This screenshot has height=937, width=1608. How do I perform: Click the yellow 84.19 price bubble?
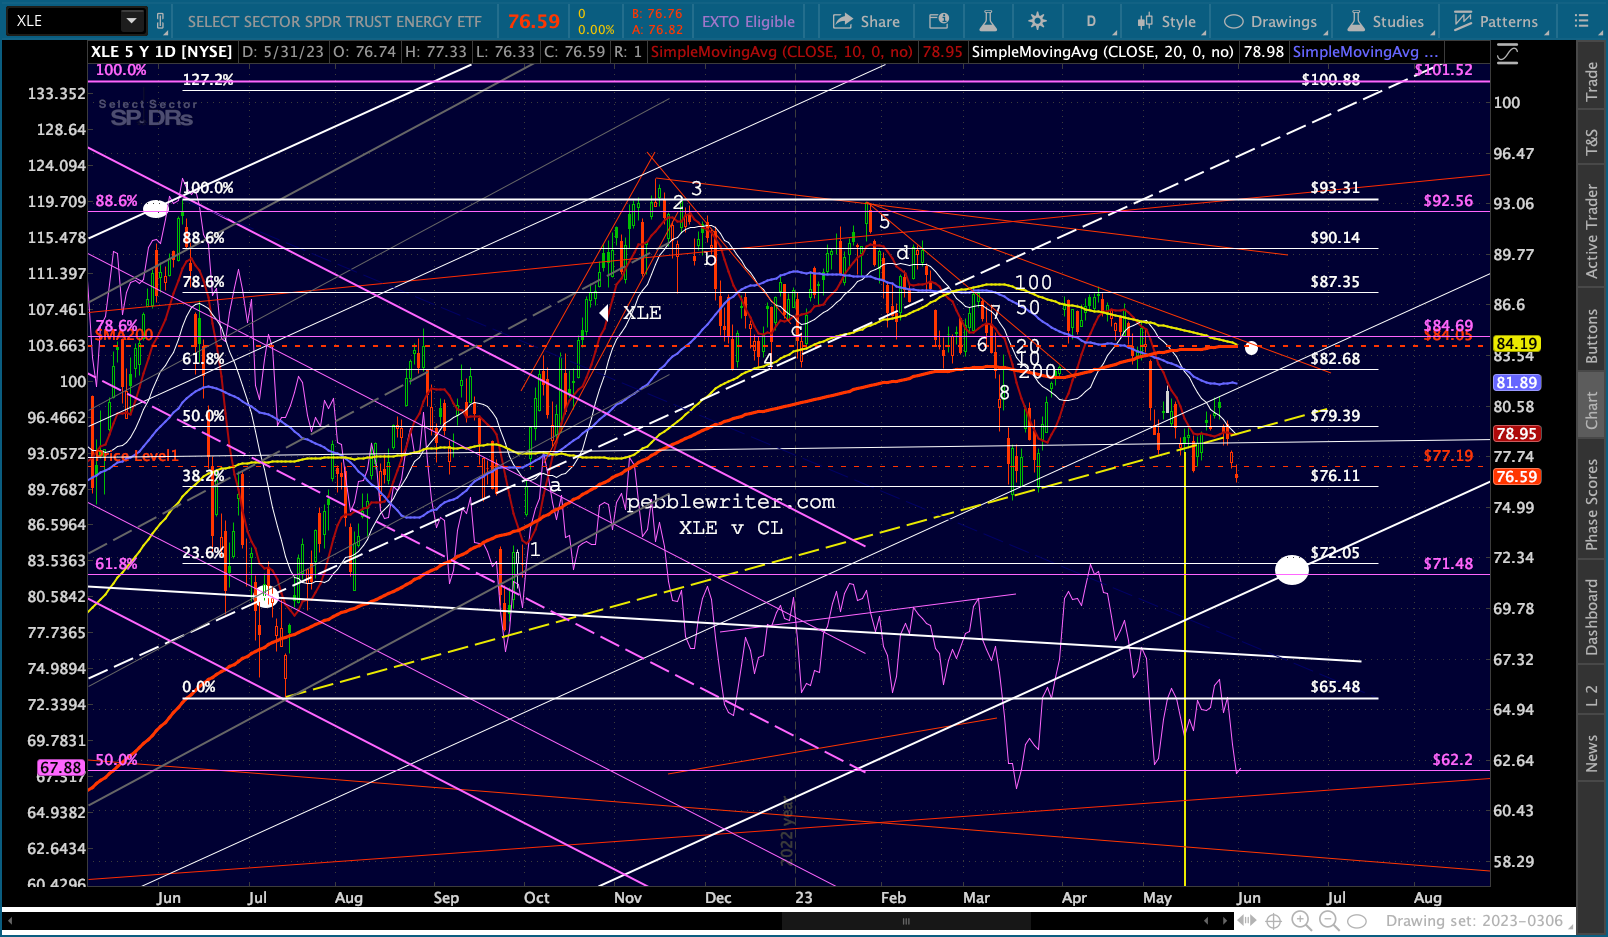pyautogui.click(x=1517, y=344)
